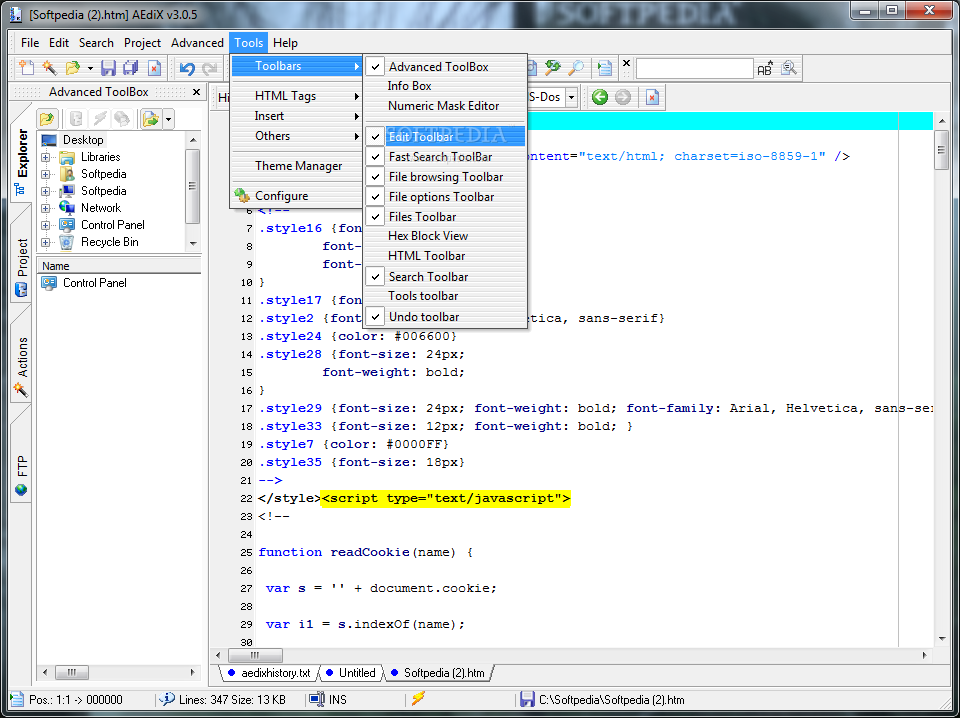
Task: Uncheck Advanced ToolBox in Toolbars submenu
Action: pyautogui.click(x=445, y=67)
